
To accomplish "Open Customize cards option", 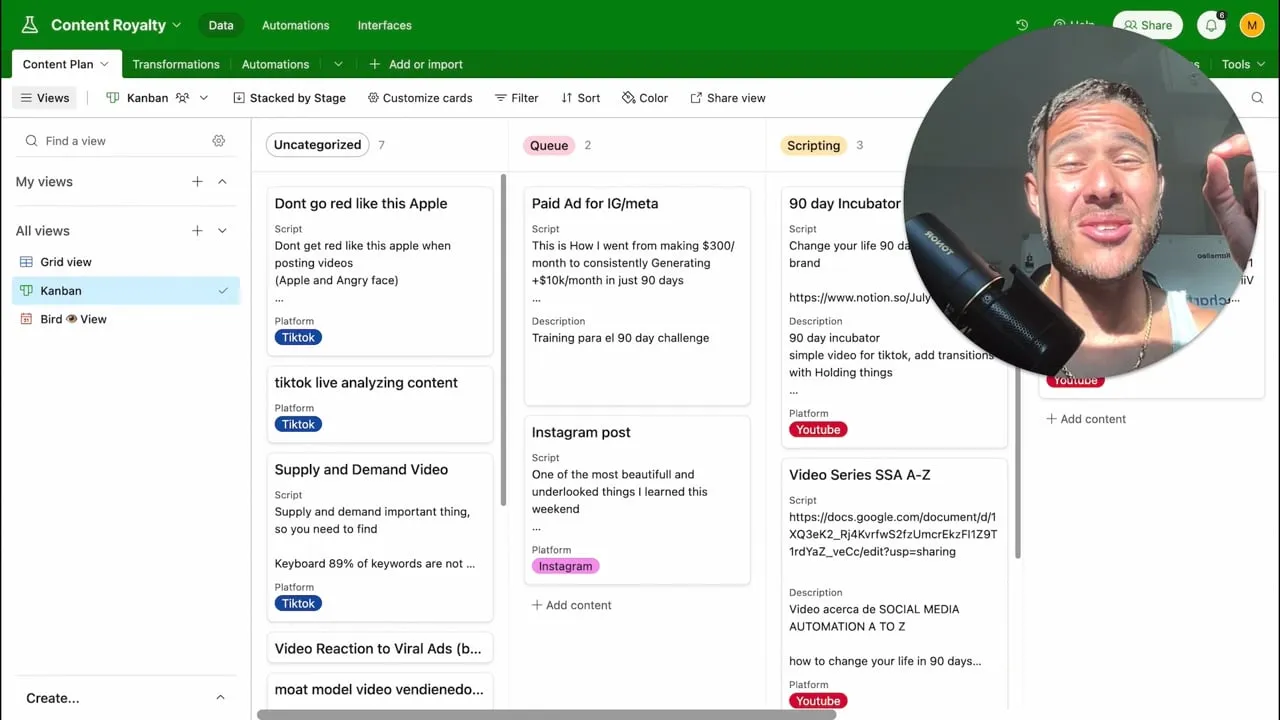I will click(420, 98).
